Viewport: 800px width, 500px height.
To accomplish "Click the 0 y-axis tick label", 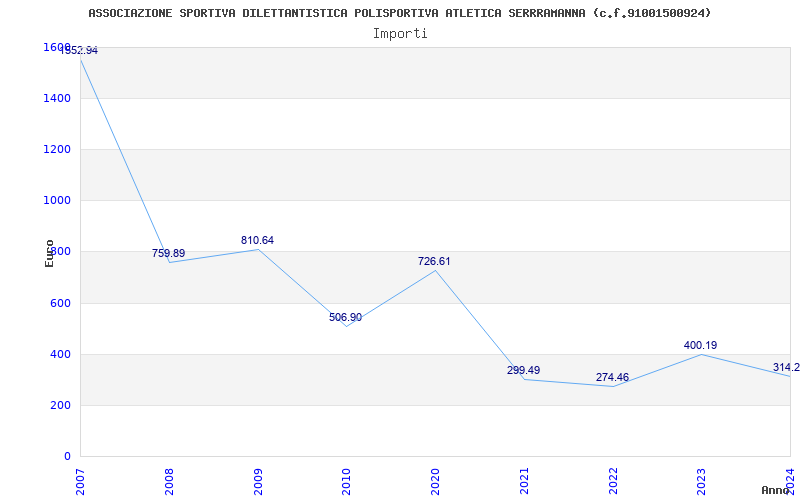I will tap(68, 456).
